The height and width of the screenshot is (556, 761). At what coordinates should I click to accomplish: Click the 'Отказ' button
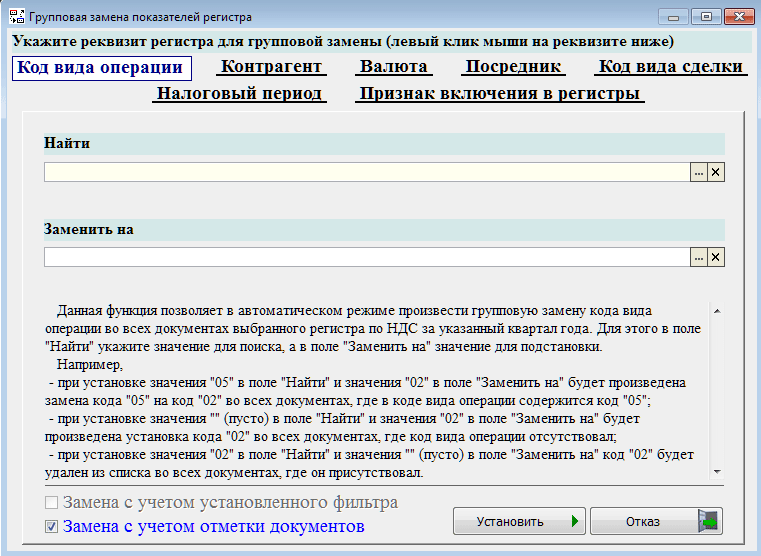tap(656, 522)
